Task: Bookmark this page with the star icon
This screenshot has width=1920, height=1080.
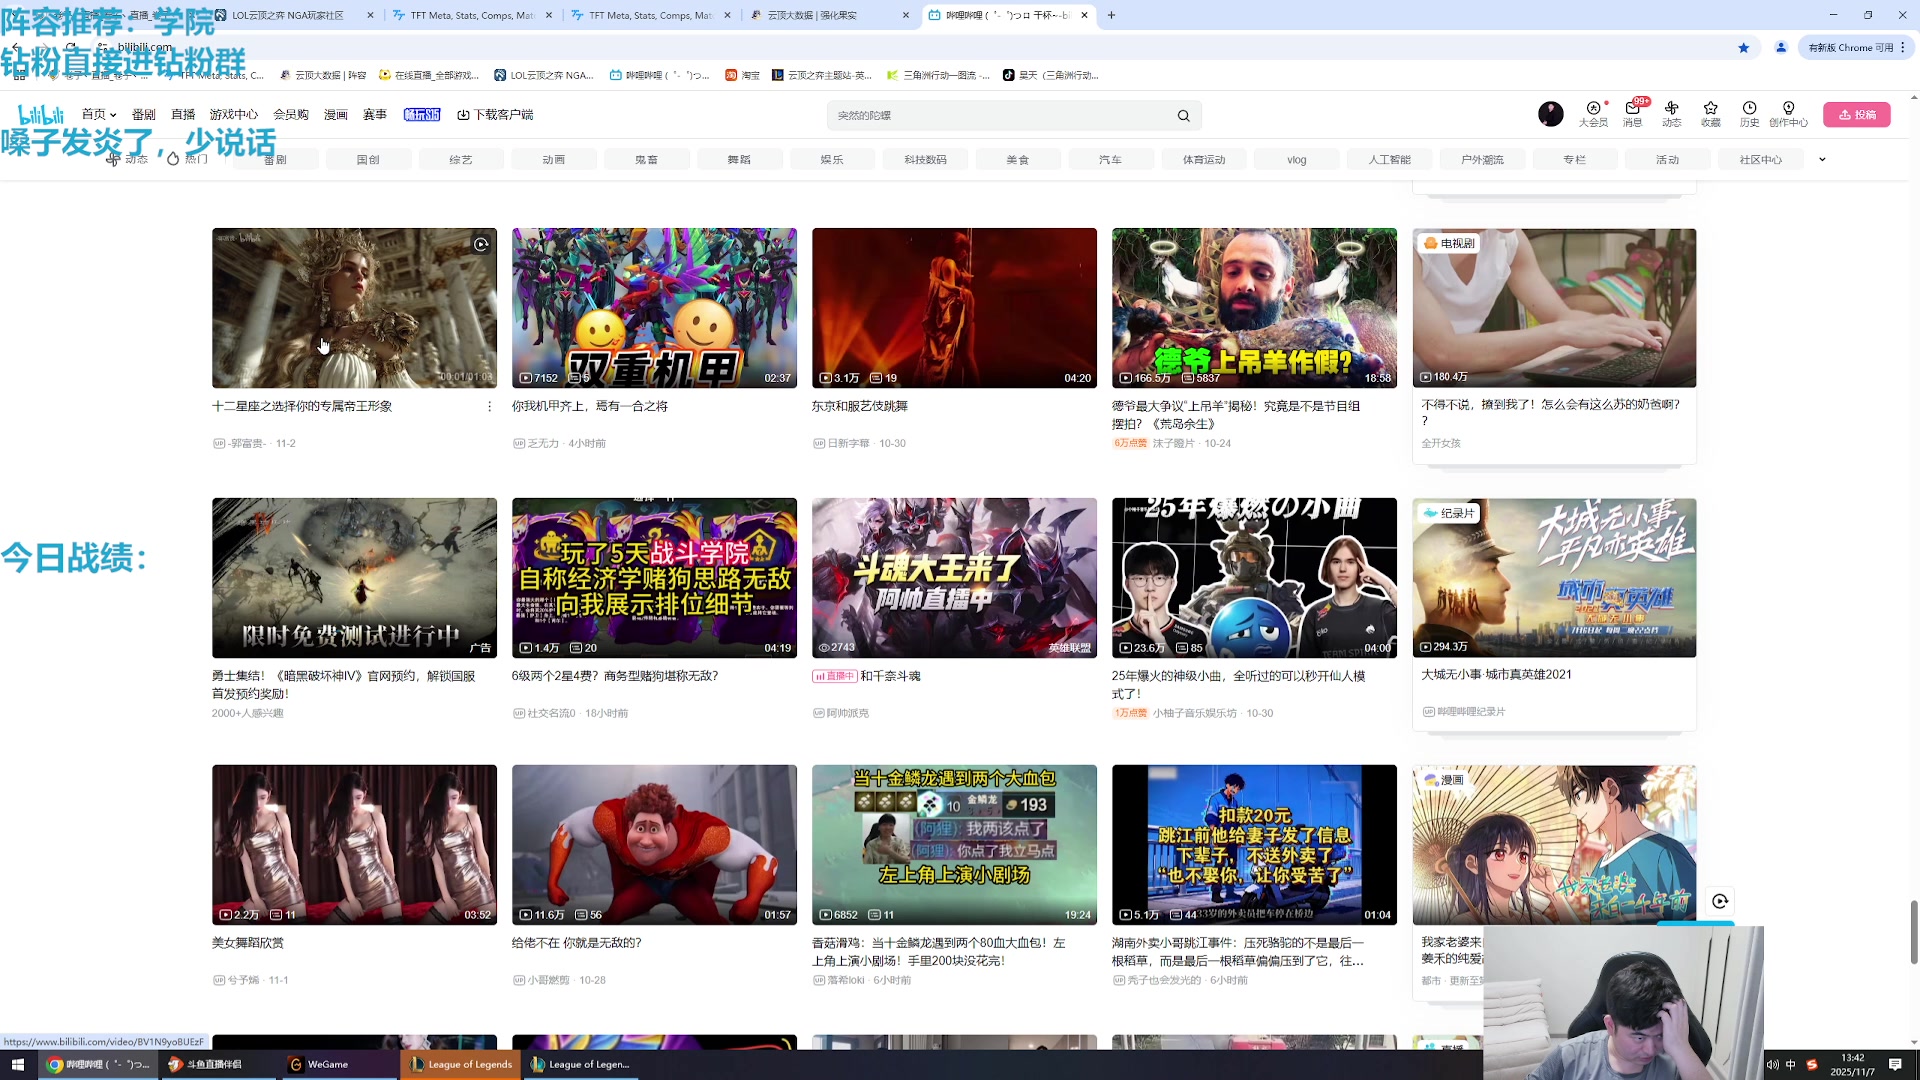Action: pyautogui.click(x=1743, y=47)
